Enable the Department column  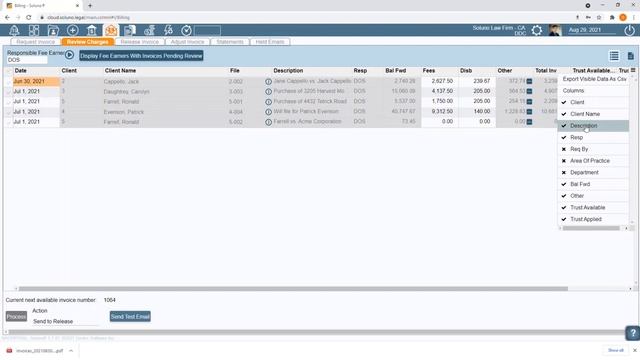tap(593, 173)
